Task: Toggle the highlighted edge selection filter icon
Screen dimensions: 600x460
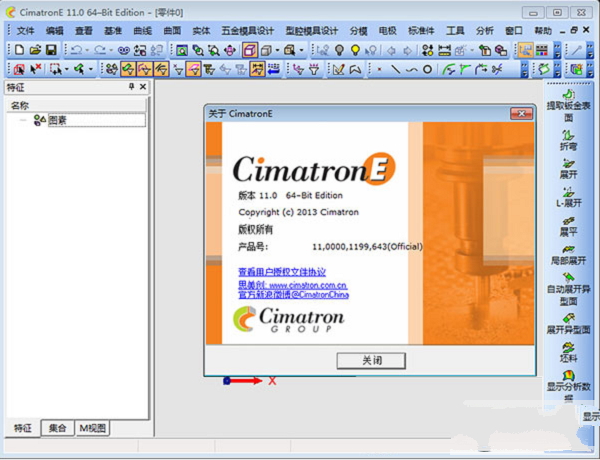Action: click(161, 69)
